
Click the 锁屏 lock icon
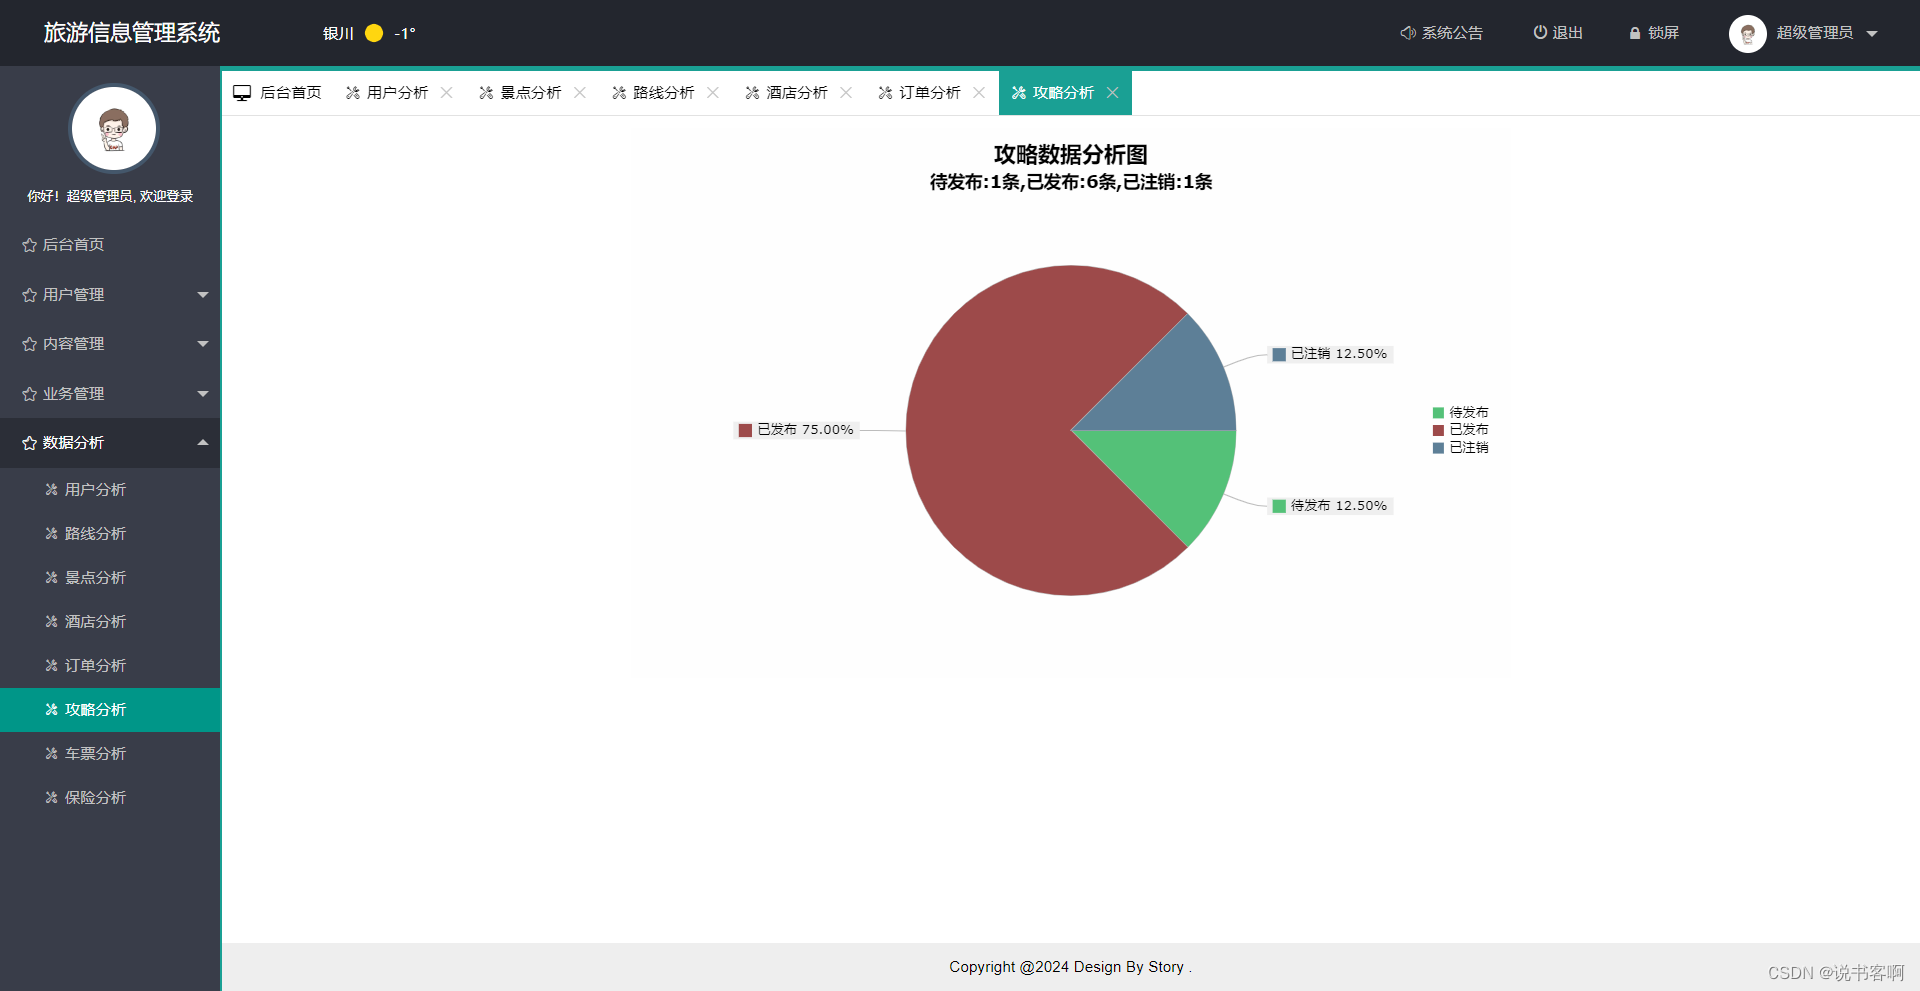click(1635, 33)
